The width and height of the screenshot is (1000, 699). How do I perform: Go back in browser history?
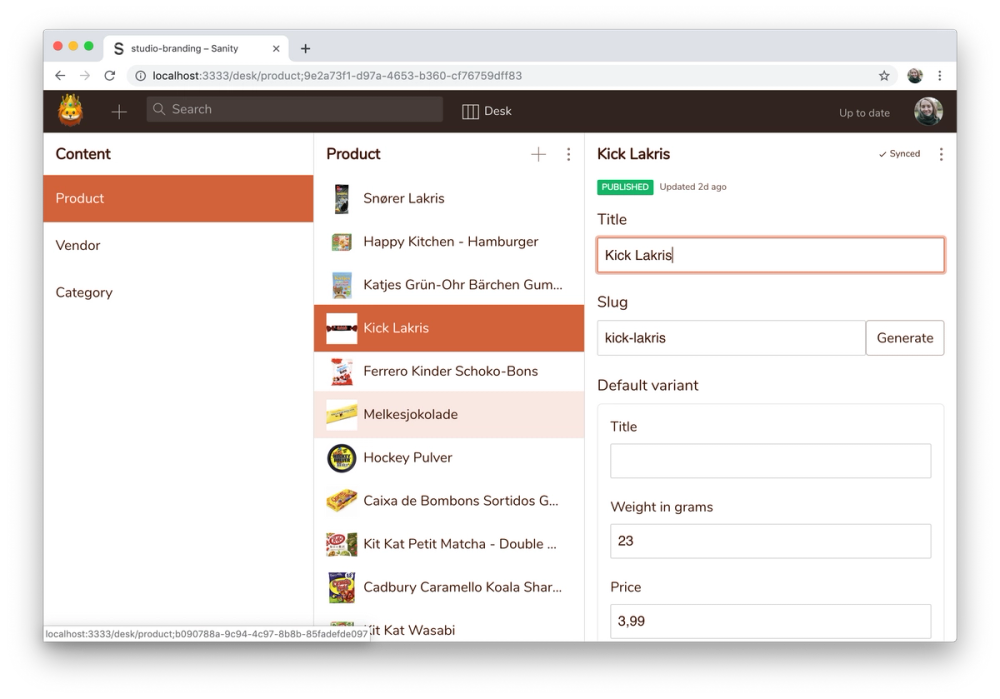pos(60,75)
